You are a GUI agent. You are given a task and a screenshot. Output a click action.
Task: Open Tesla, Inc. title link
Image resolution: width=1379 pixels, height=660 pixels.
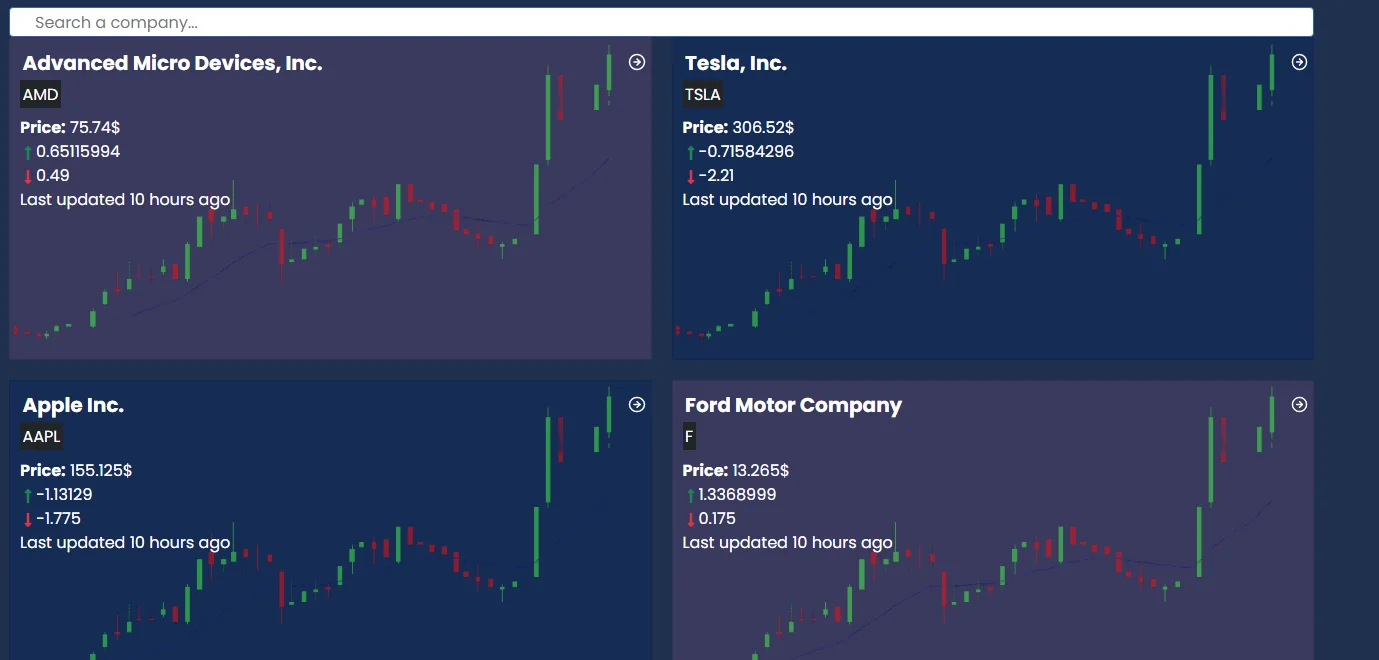[x=736, y=63]
